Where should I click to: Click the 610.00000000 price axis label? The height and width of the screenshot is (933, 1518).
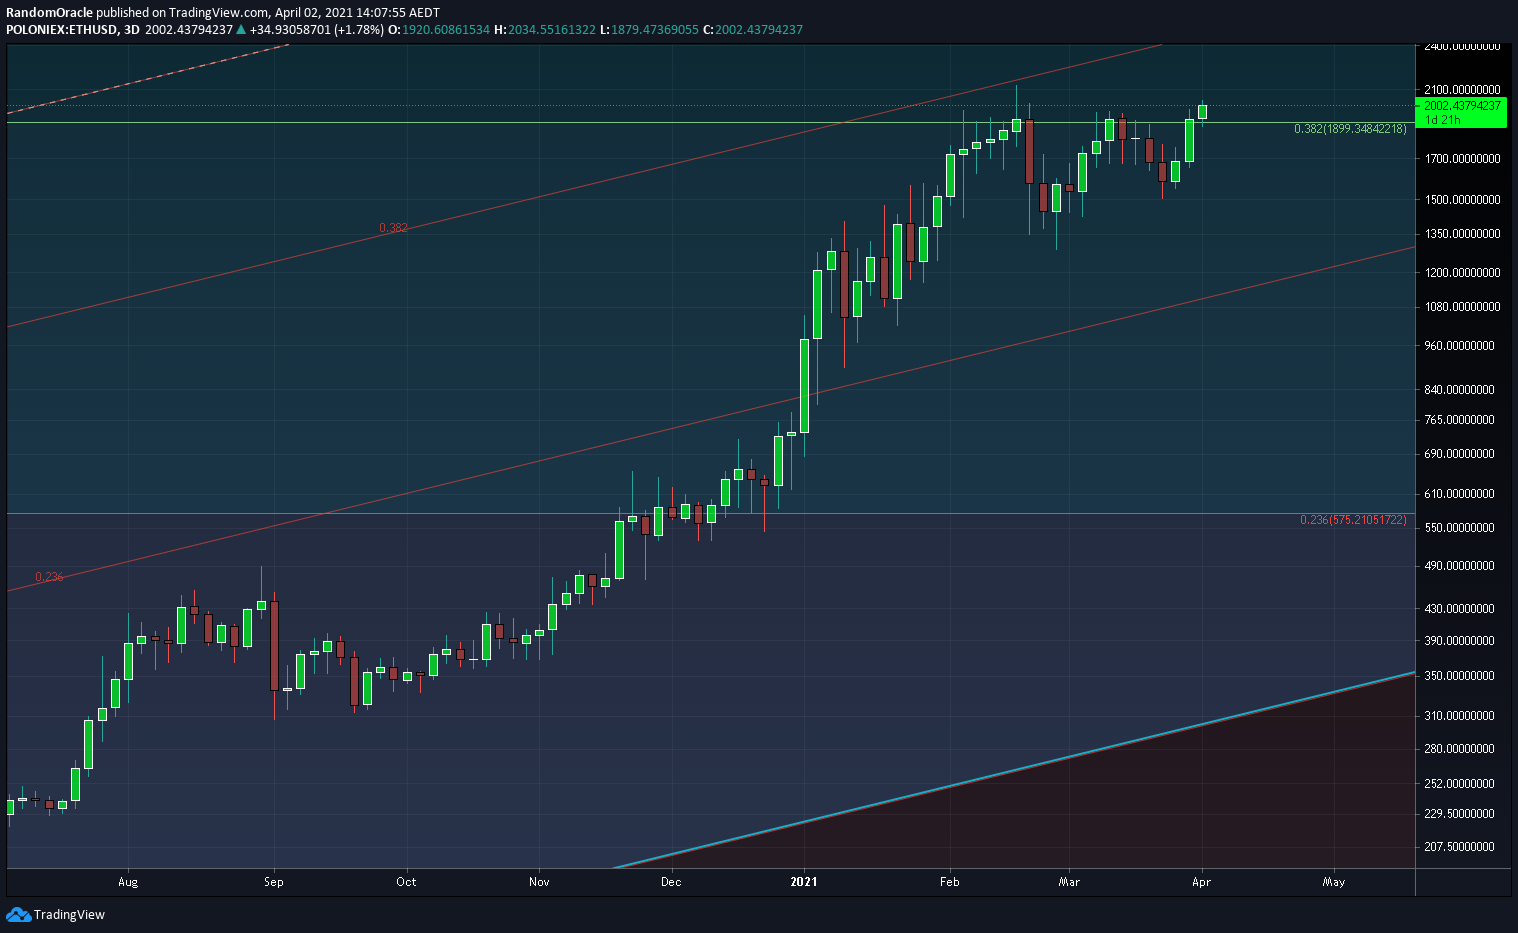[1459, 494]
